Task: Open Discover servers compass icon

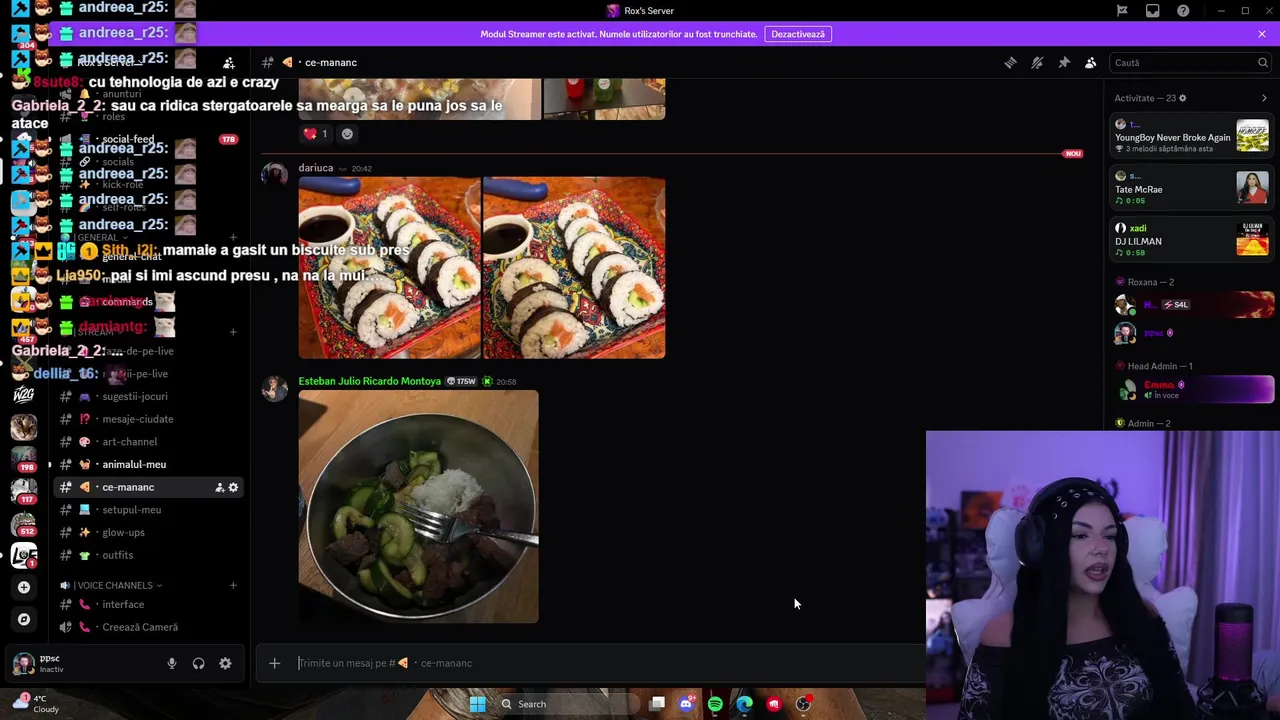Action: point(24,619)
